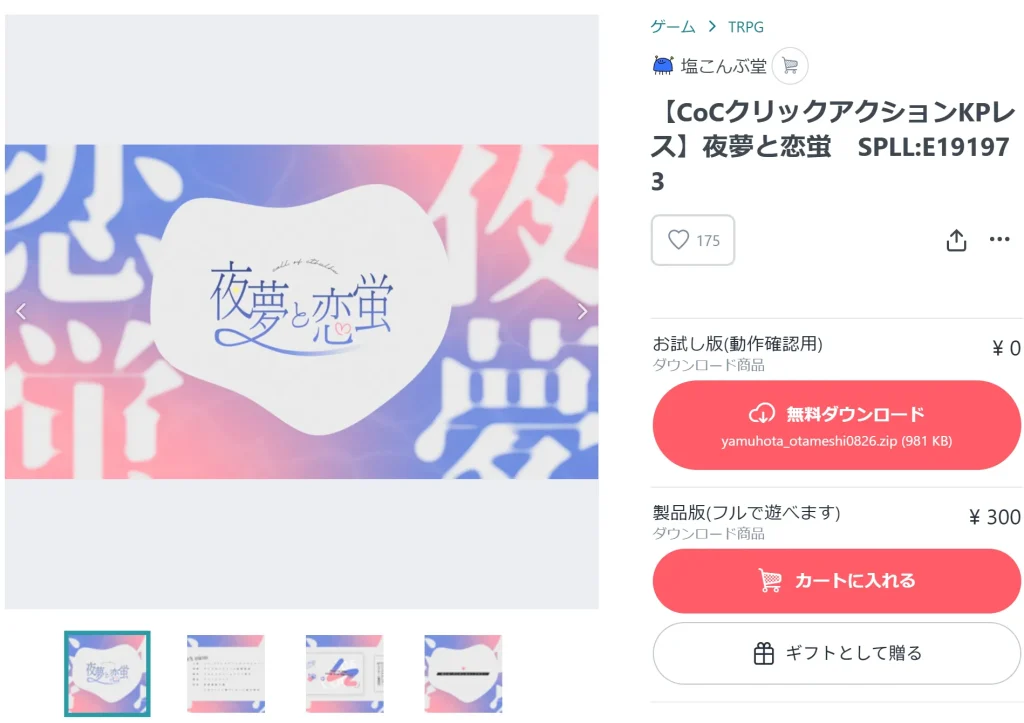Screen dimensions: 1024x723
Task: Click the share upload icon
Action: click(x=956, y=240)
